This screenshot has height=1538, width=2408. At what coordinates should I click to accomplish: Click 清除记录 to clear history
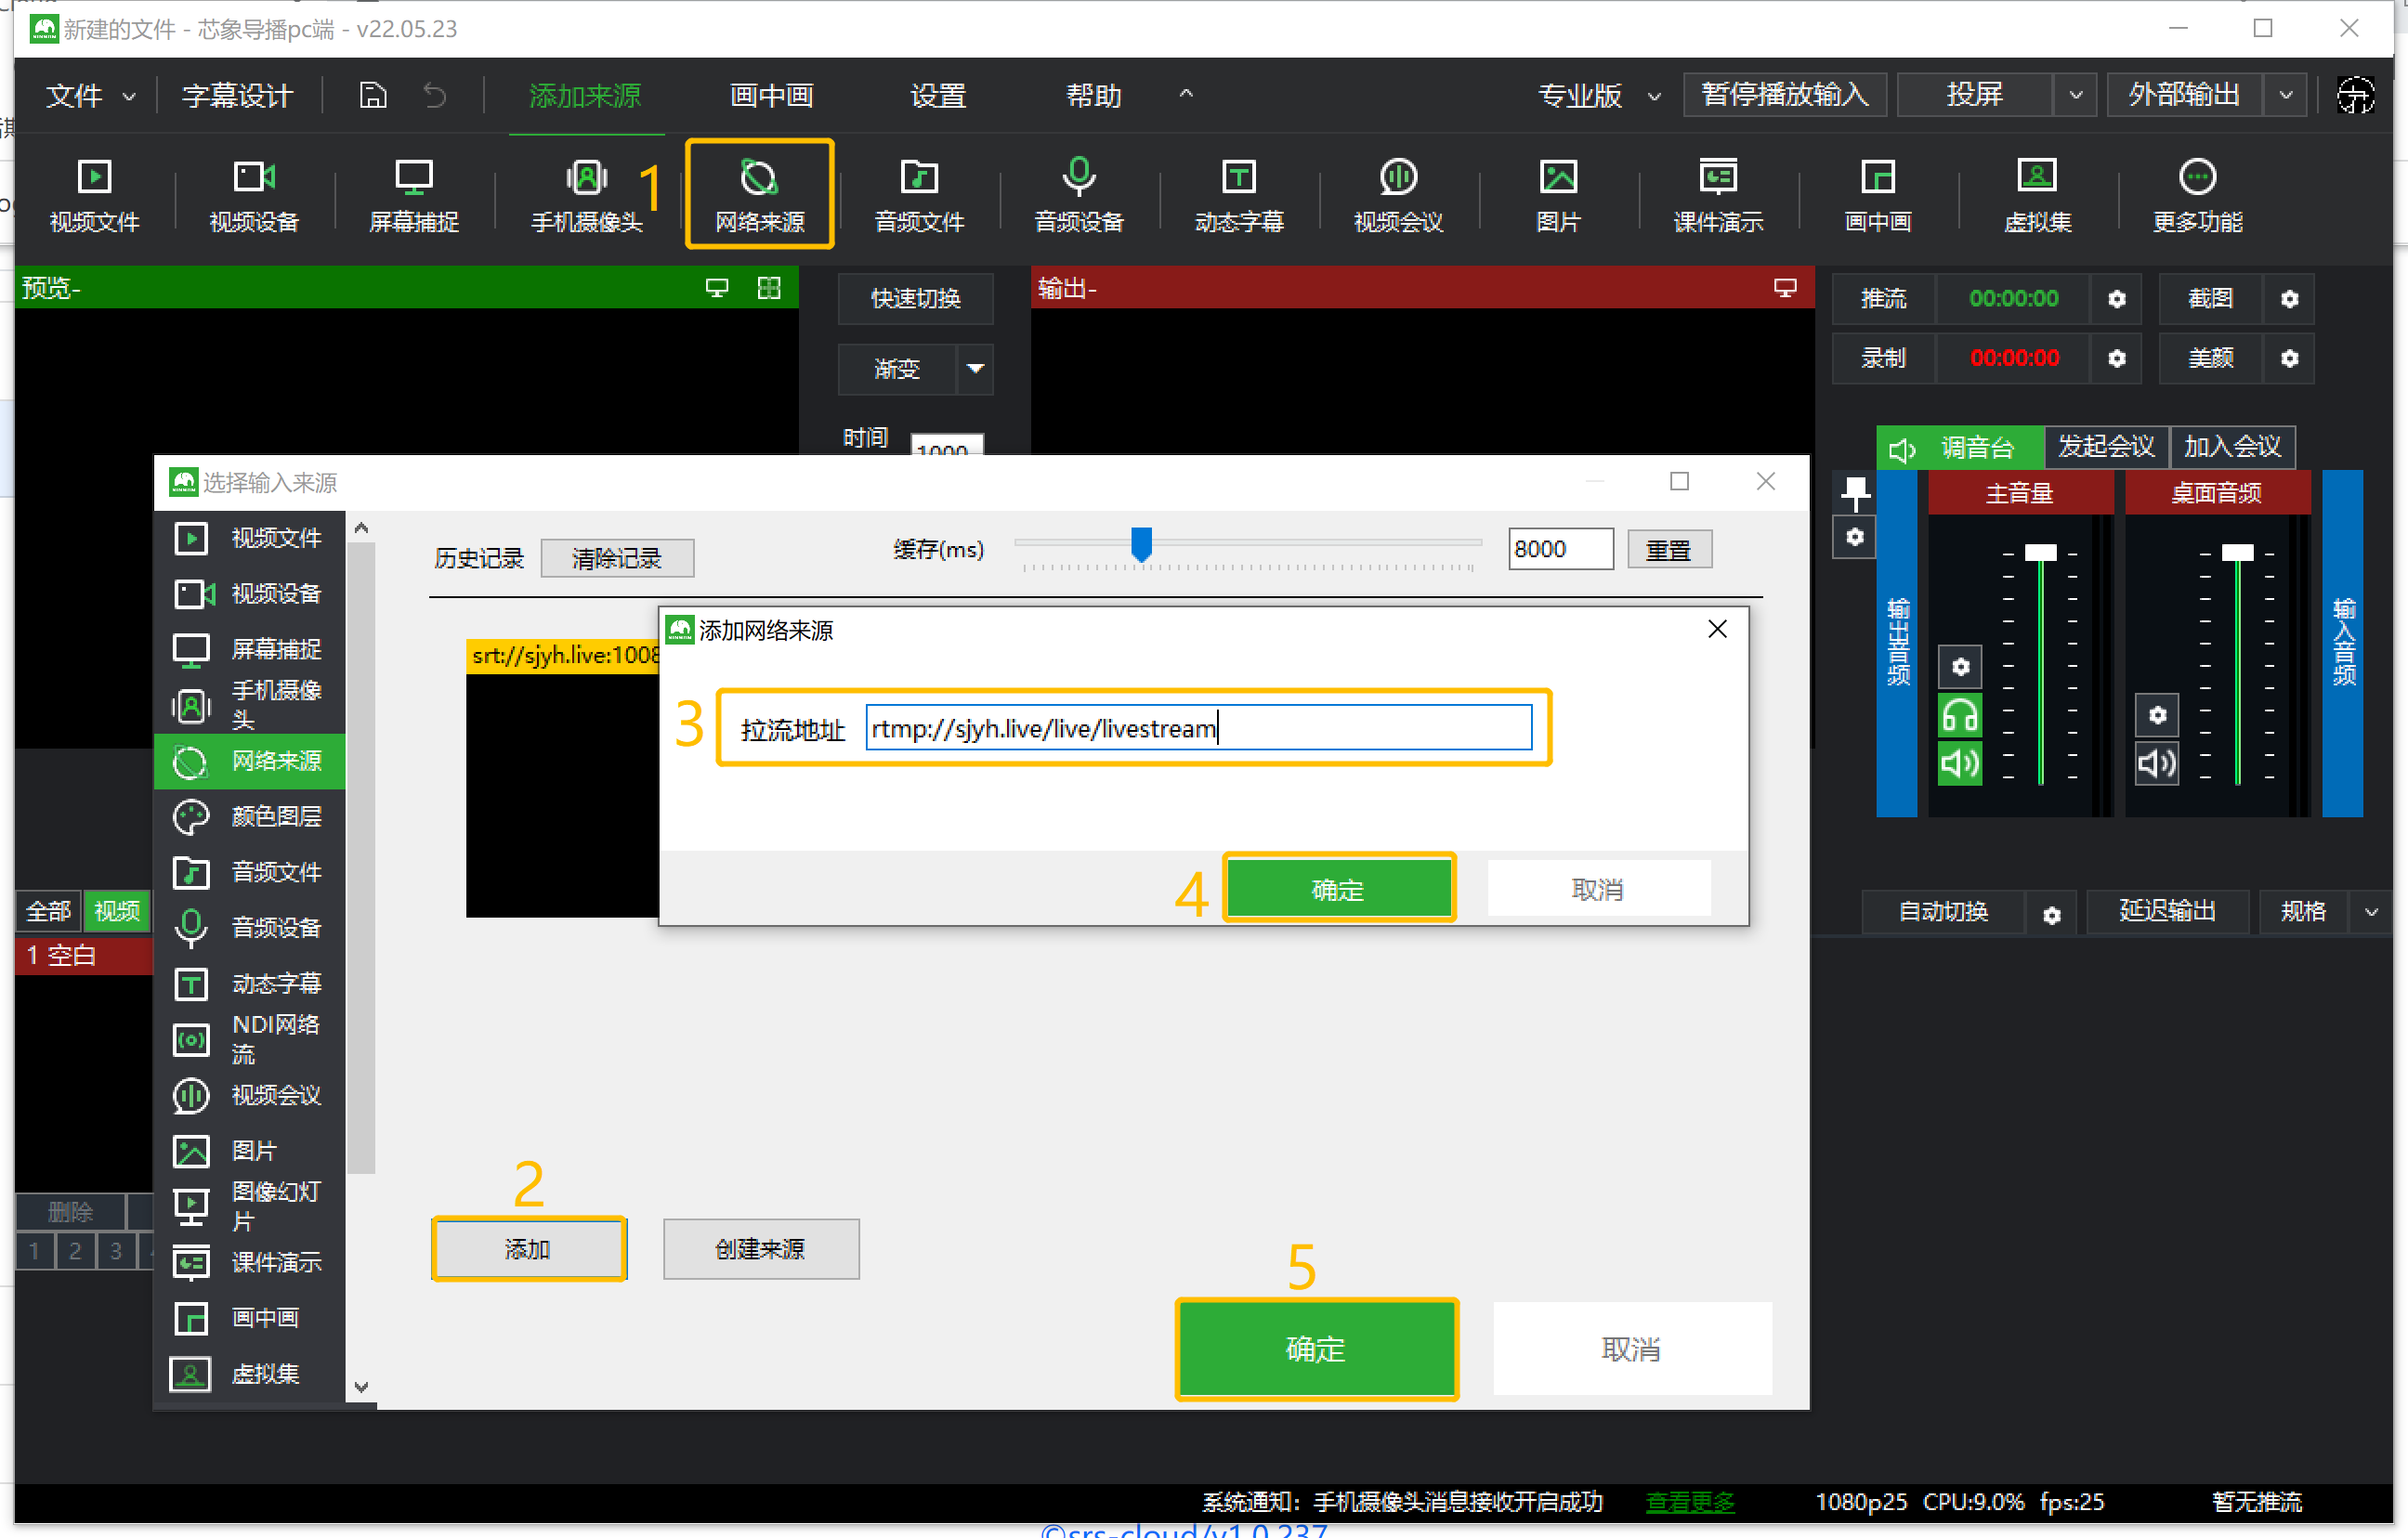616,558
